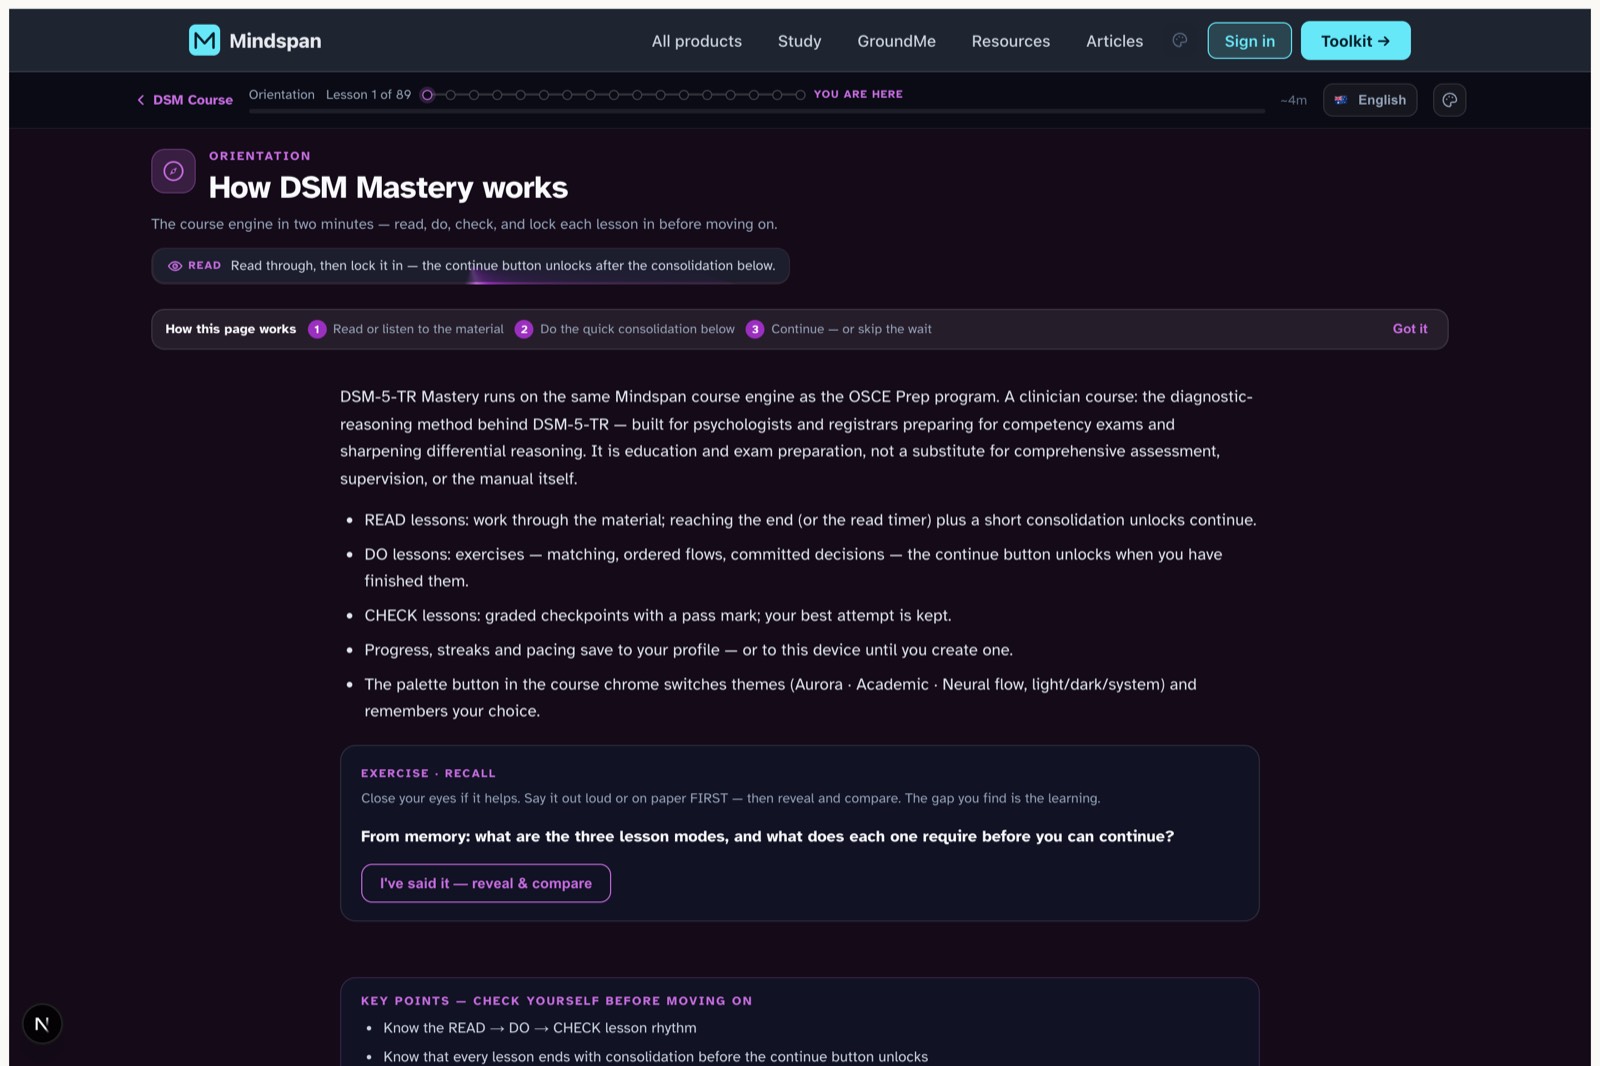The width and height of the screenshot is (1600, 1066).
Task: Open the English language selector
Action: pos(1370,100)
